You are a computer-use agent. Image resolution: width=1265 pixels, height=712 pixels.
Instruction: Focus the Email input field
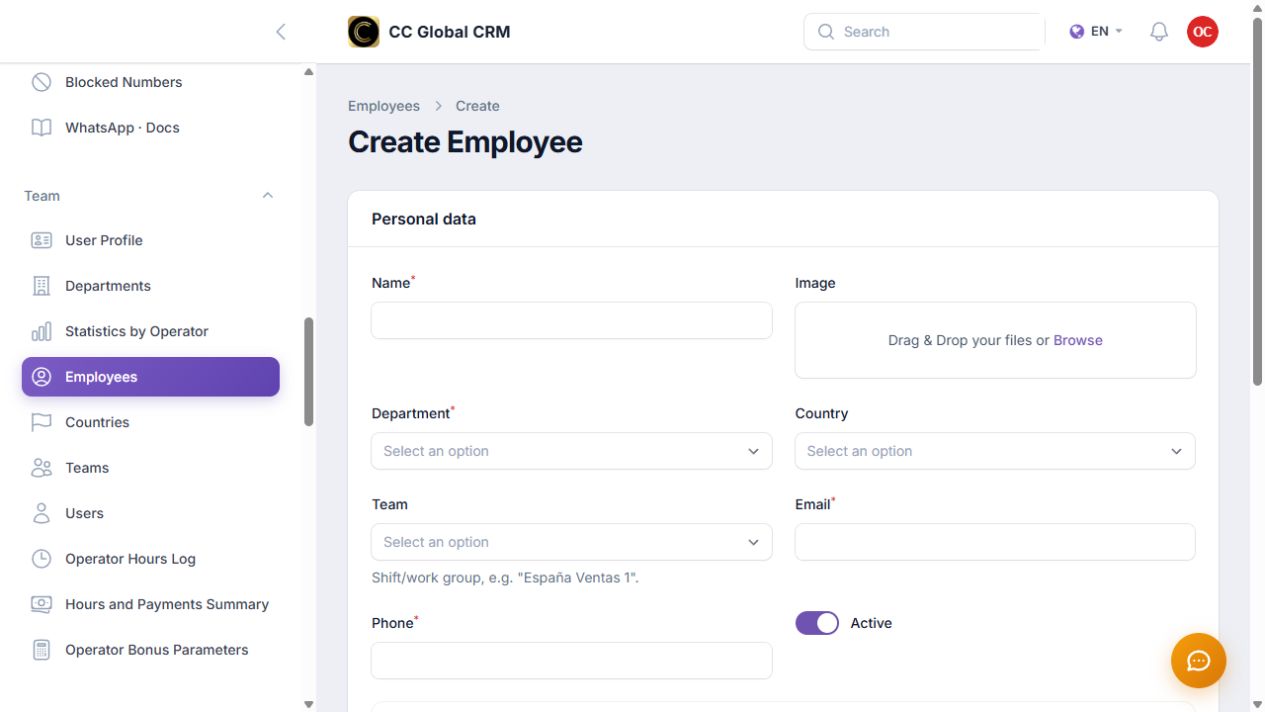pos(995,542)
